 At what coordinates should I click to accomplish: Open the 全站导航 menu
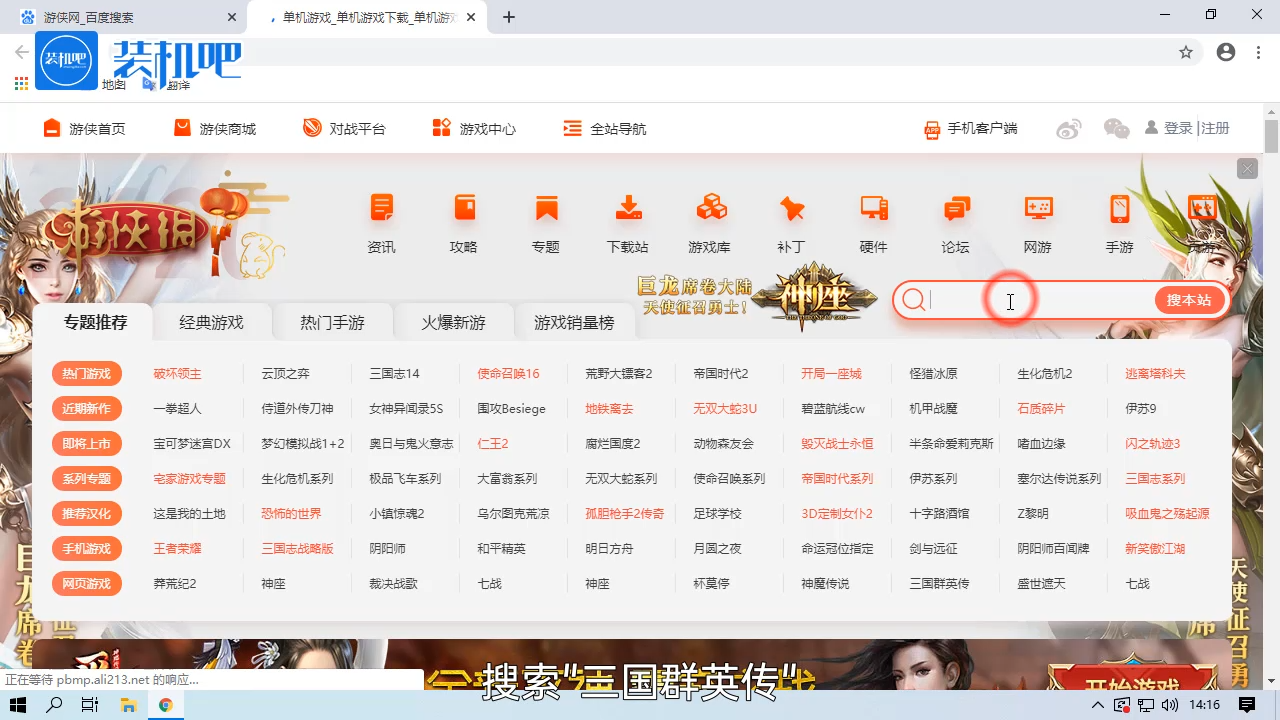pos(604,128)
